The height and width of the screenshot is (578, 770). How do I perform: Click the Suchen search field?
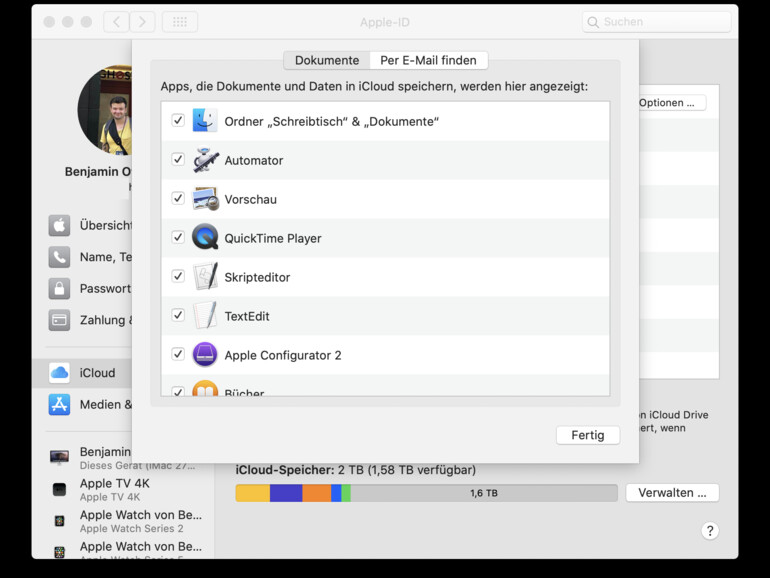[657, 22]
